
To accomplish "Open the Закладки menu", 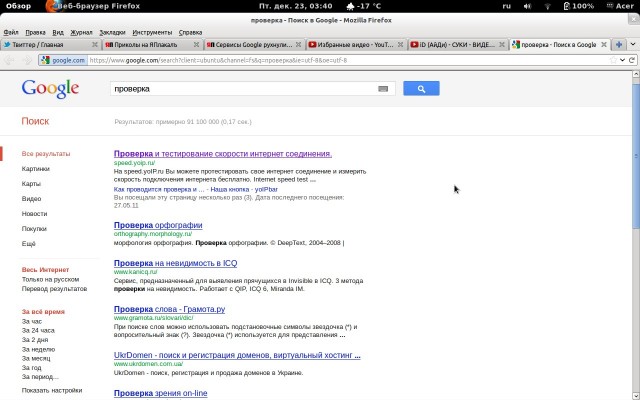I will coord(112,32).
